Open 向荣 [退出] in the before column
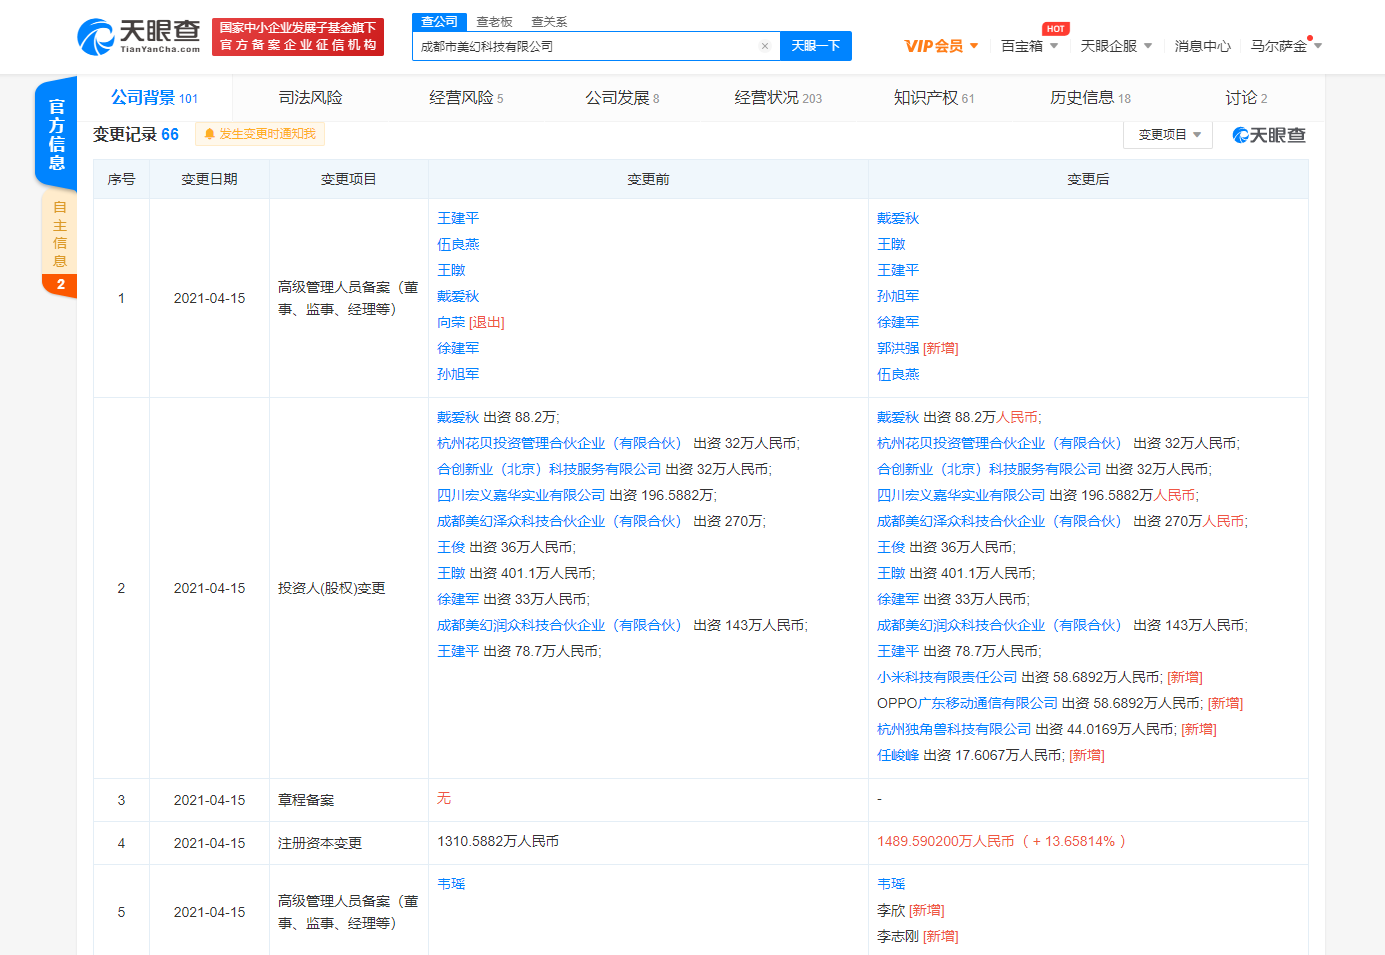This screenshot has width=1385, height=955. coord(471,322)
